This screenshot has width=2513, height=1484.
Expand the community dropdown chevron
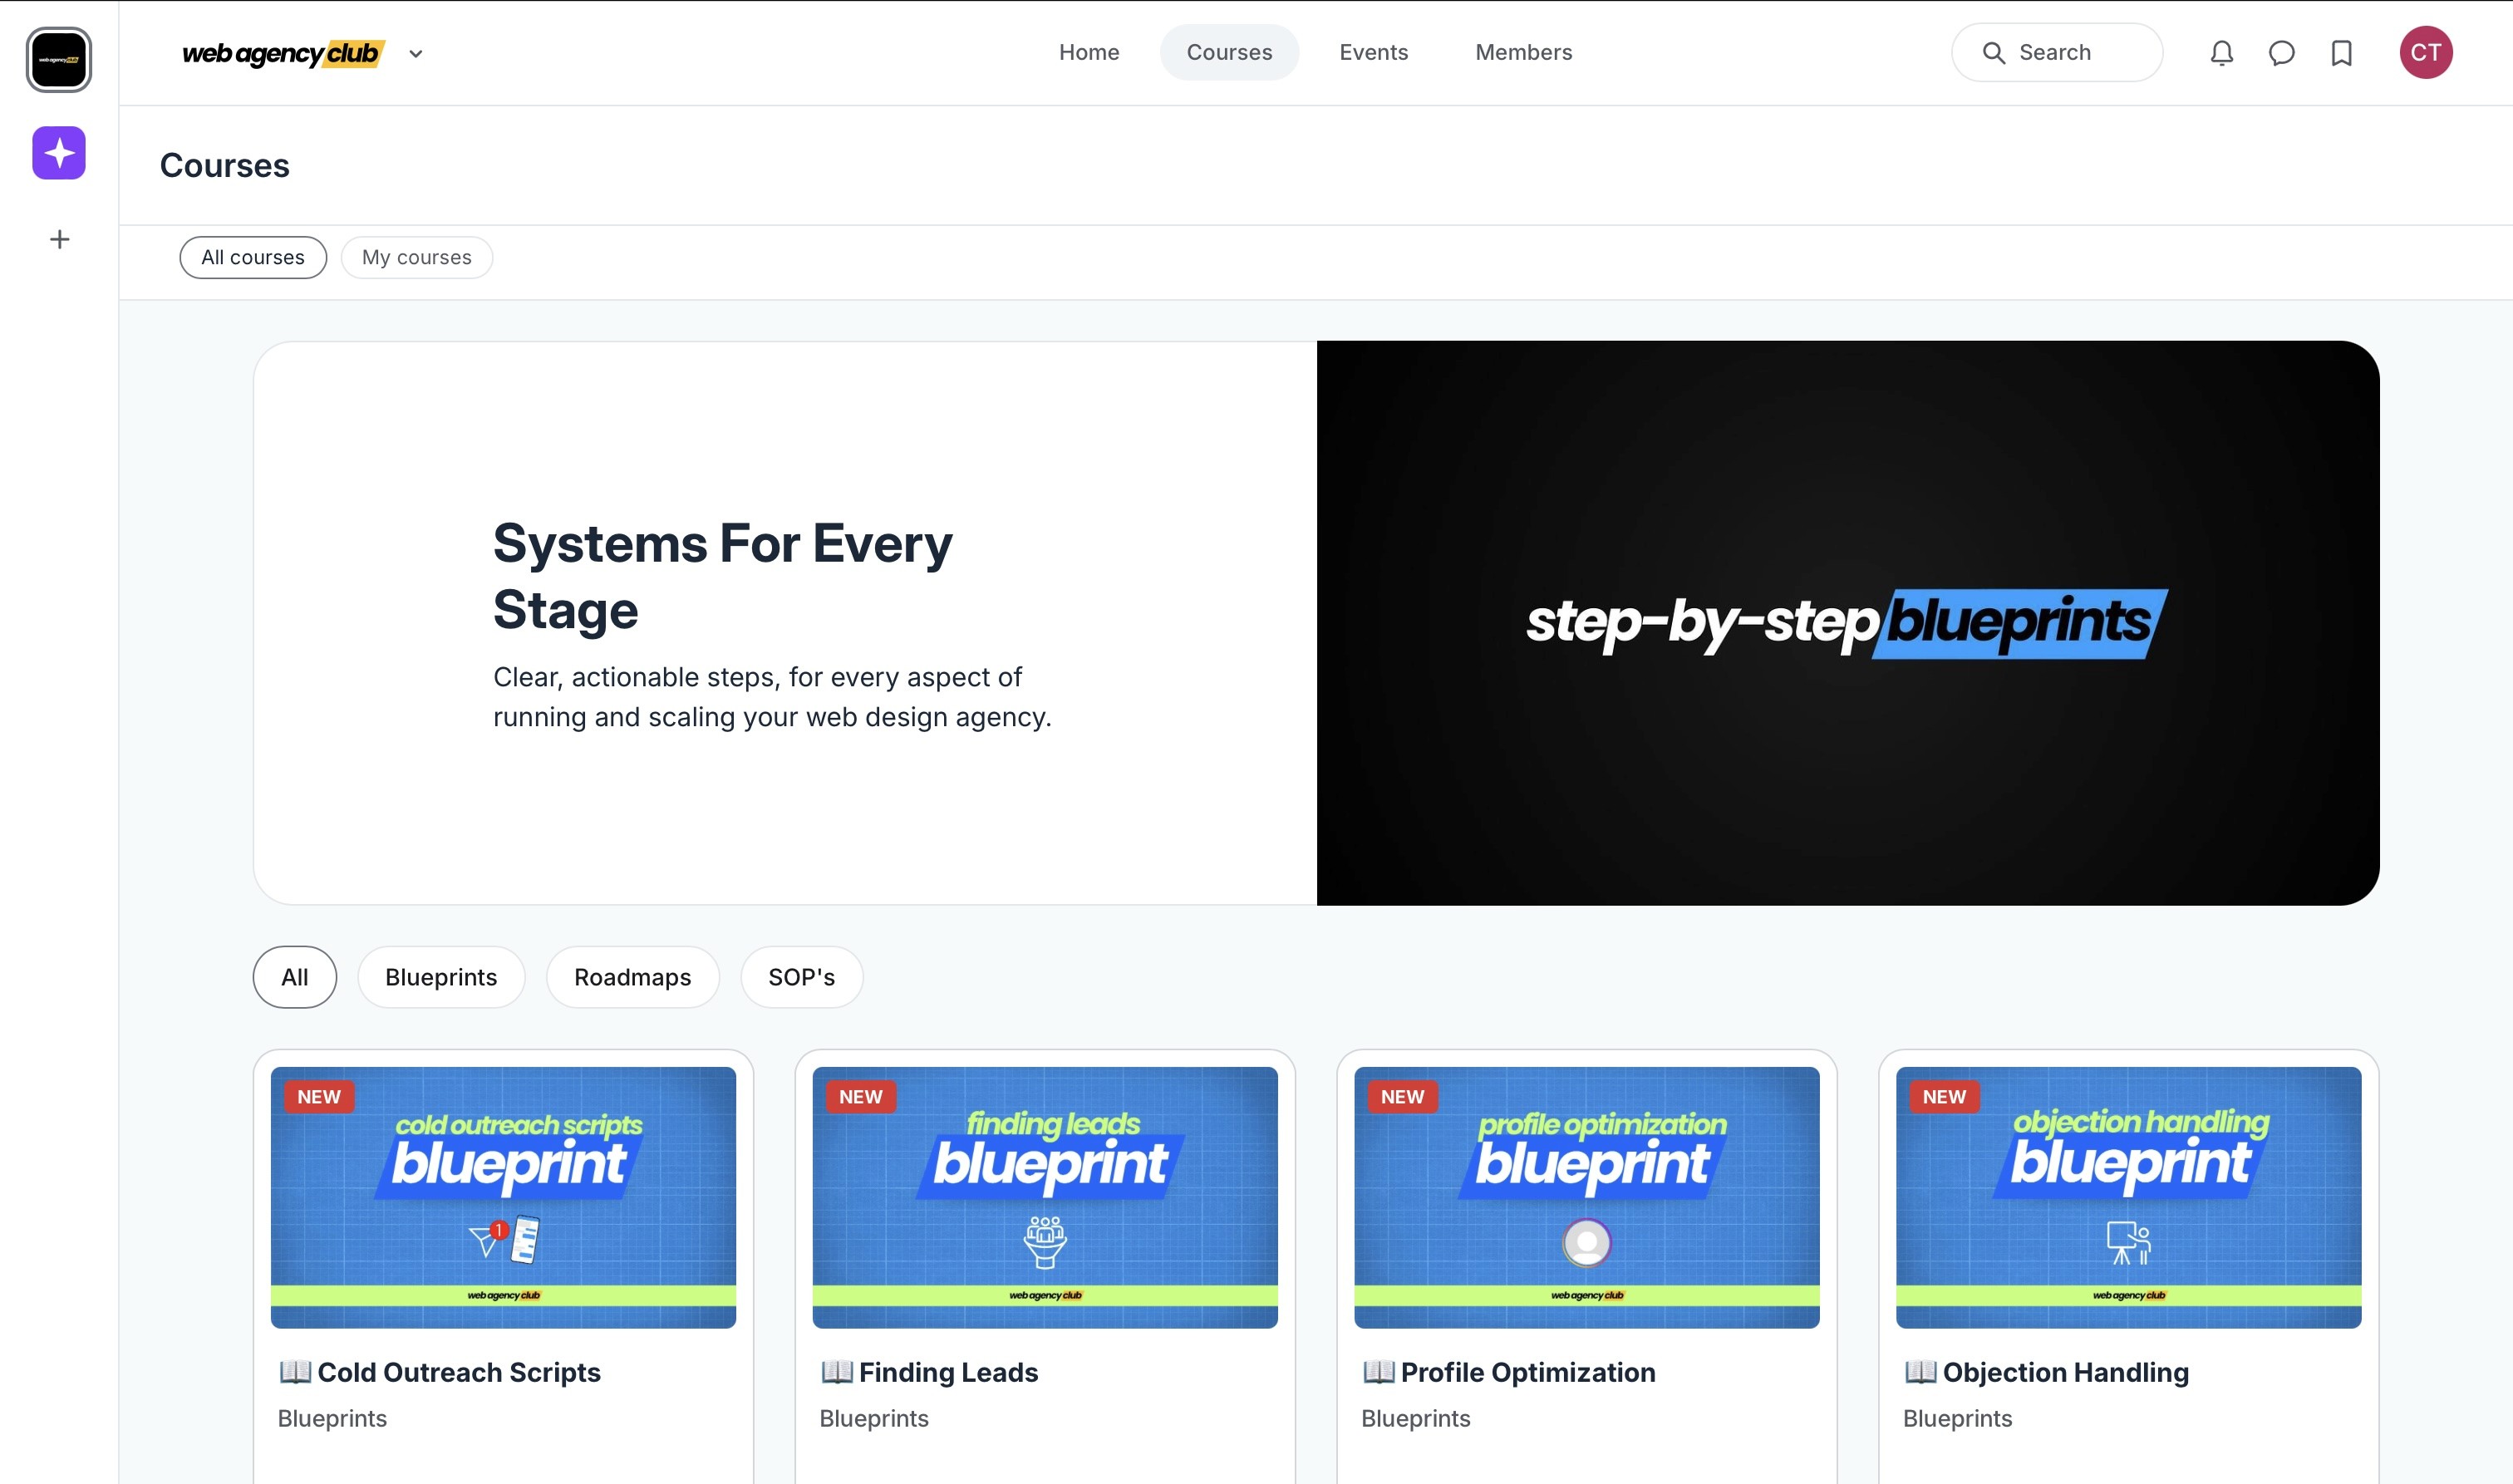click(x=416, y=54)
